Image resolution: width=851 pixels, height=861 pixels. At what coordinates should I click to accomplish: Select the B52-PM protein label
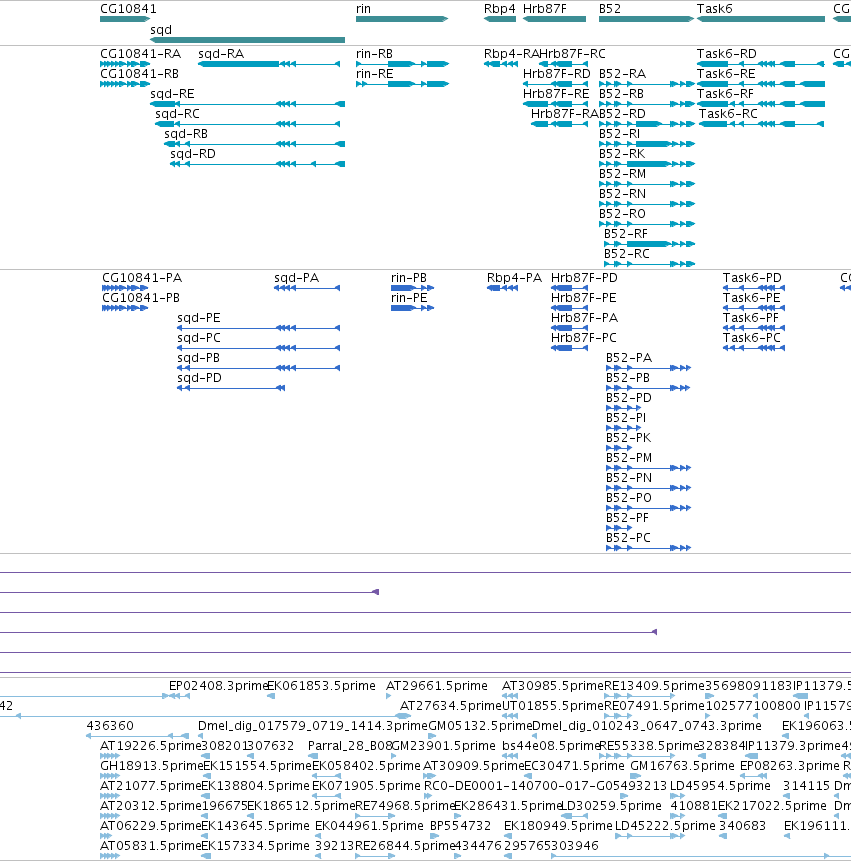(629, 457)
